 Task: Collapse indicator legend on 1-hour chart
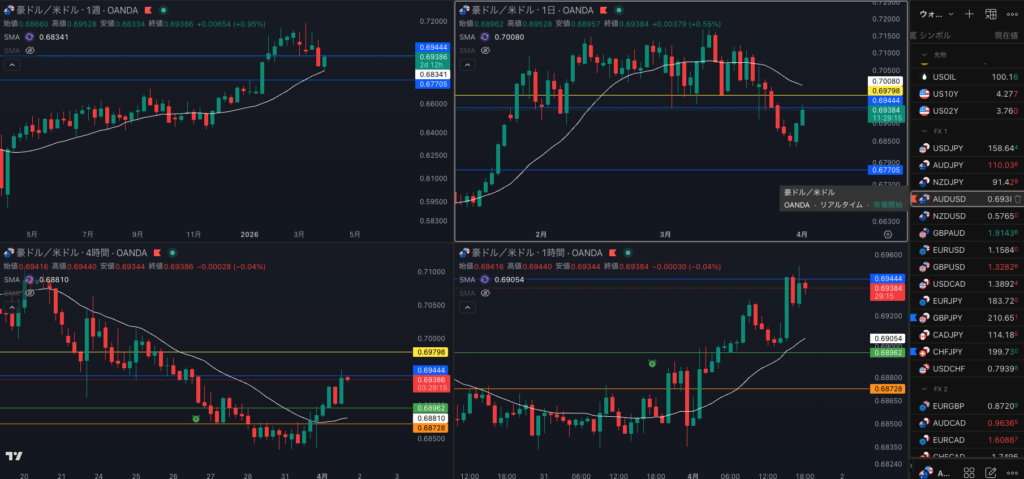click(x=467, y=307)
